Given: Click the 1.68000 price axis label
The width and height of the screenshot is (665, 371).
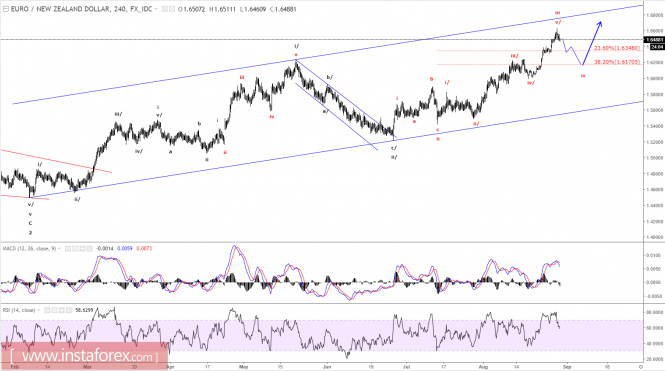Looking at the screenshot, I should pos(655,15).
